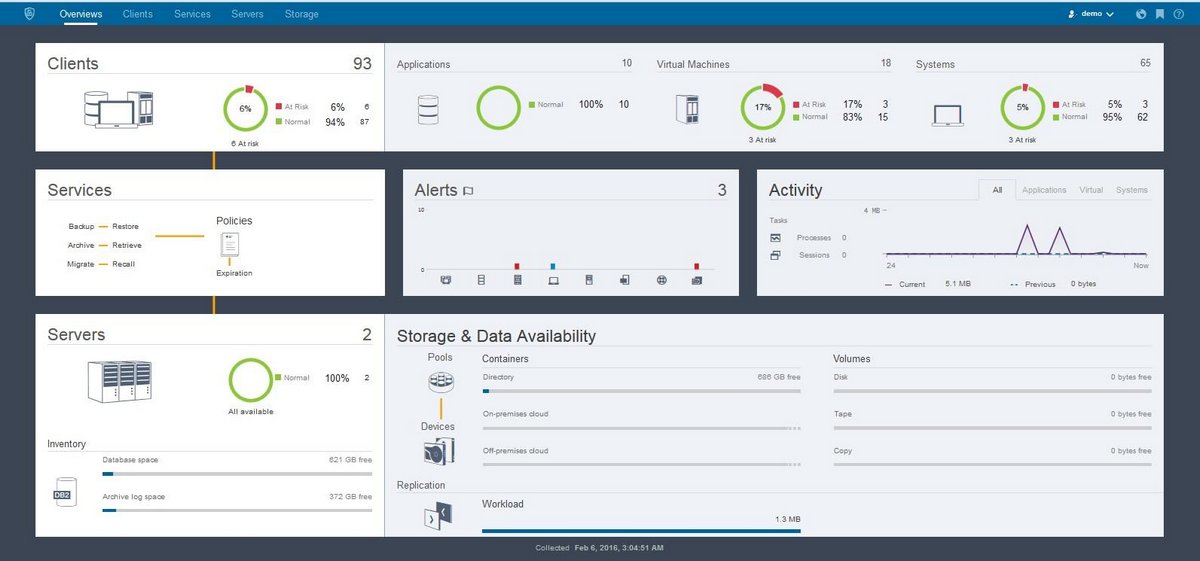Click the Devices icon in Storage section
The width and height of the screenshot is (1200, 561).
click(440, 451)
